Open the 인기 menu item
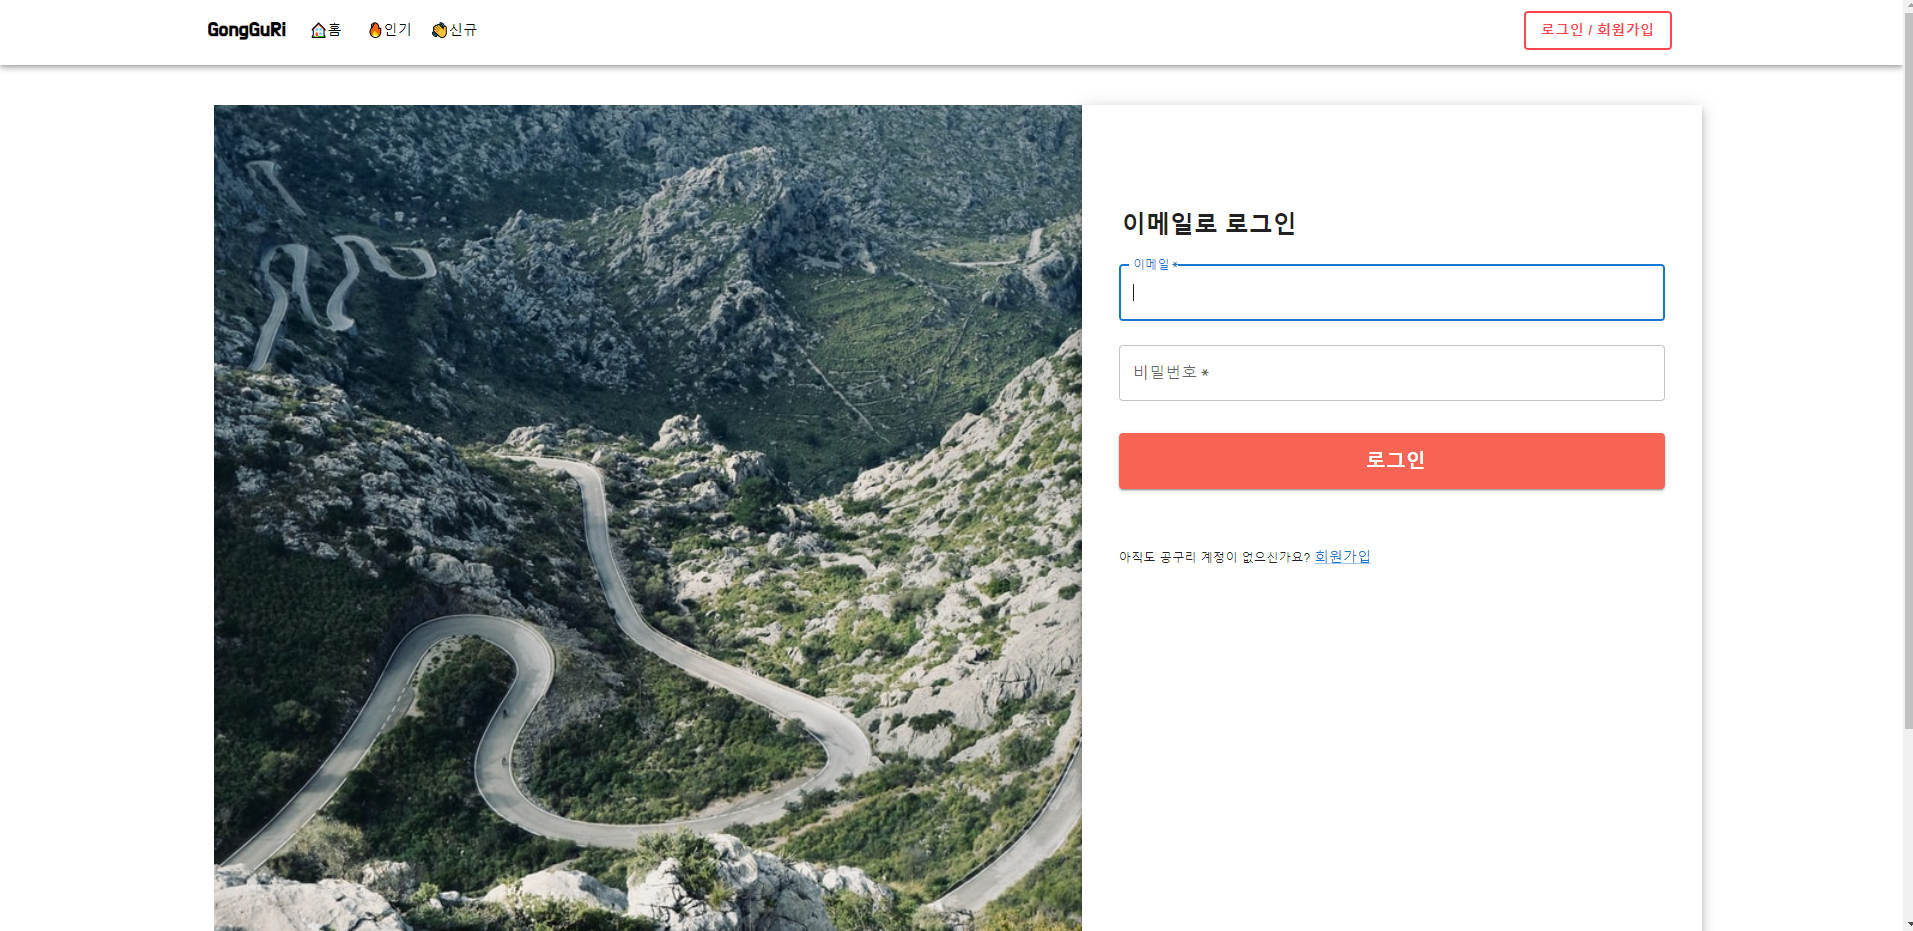The image size is (1913, 931). (x=390, y=30)
